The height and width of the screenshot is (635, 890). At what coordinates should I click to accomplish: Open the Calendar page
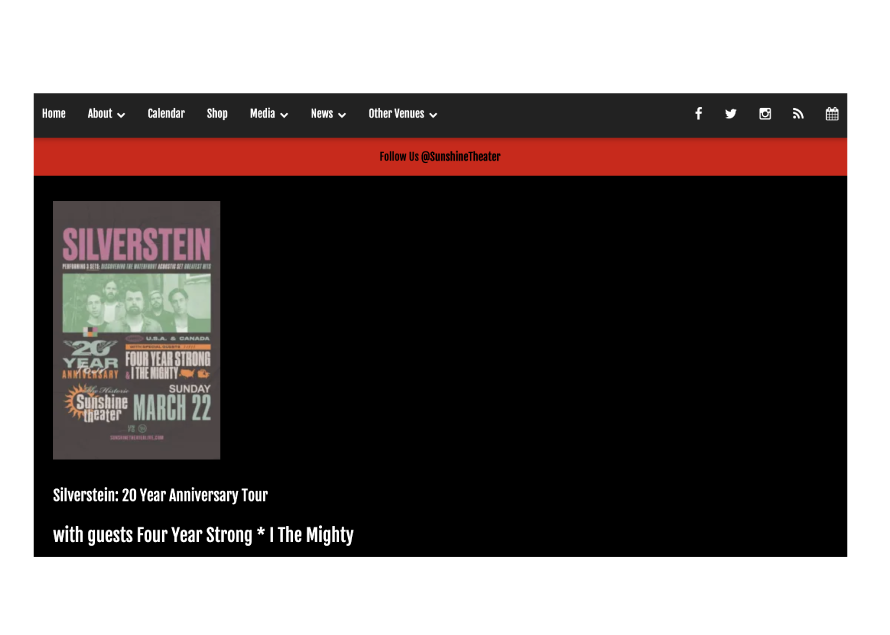coord(166,114)
